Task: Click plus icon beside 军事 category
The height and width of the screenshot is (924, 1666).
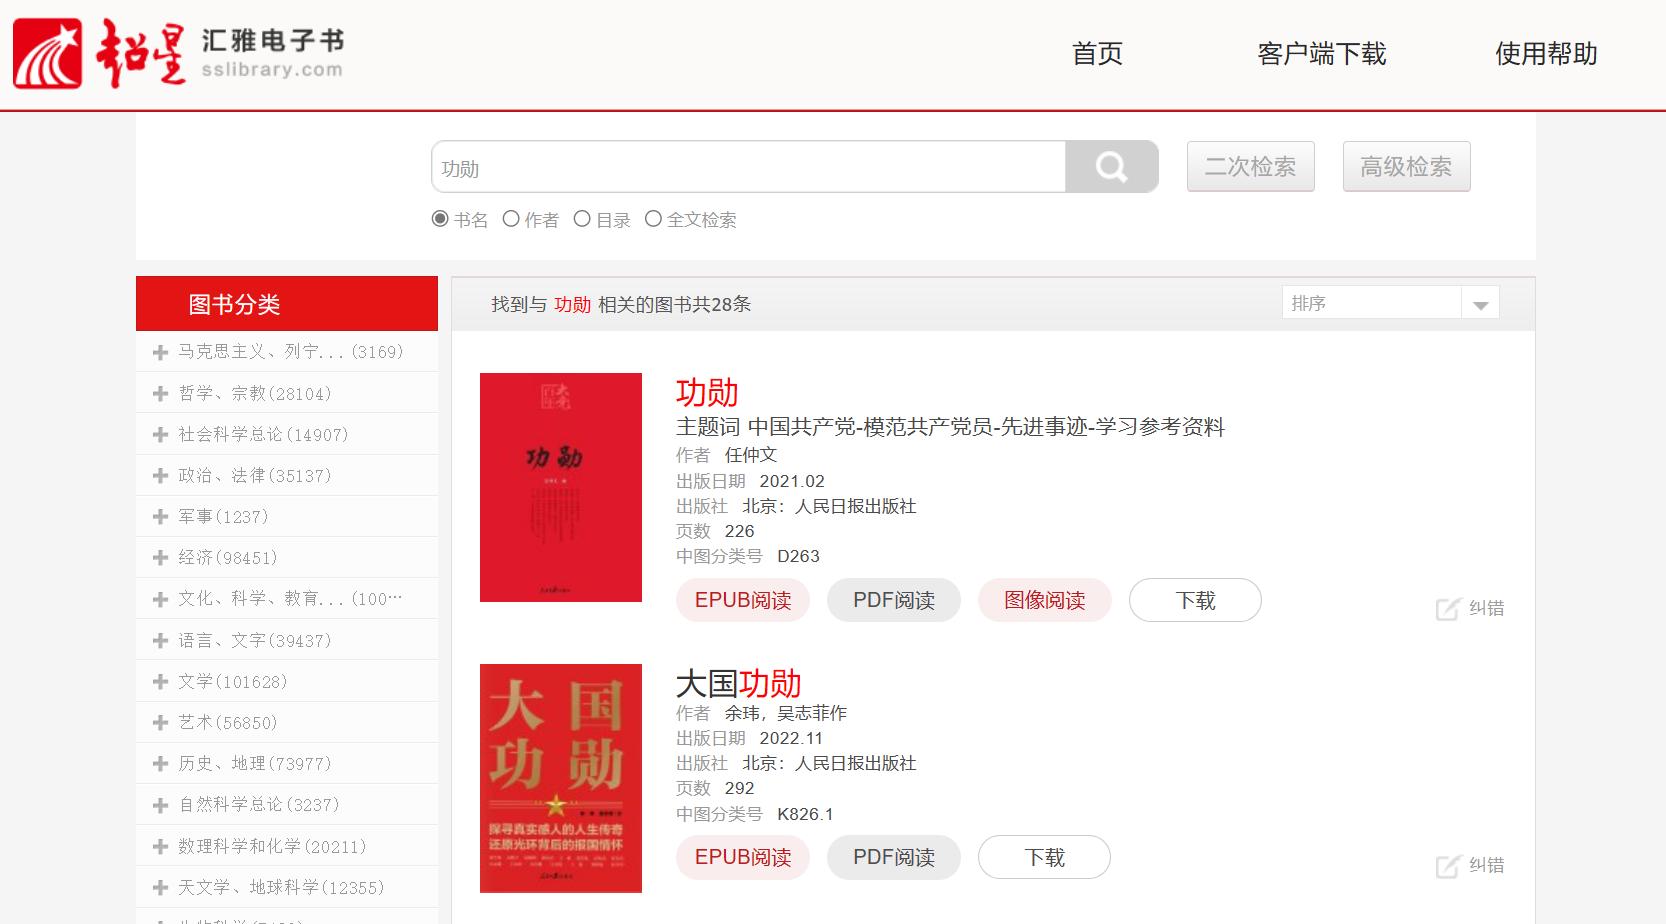Action: coord(160,517)
